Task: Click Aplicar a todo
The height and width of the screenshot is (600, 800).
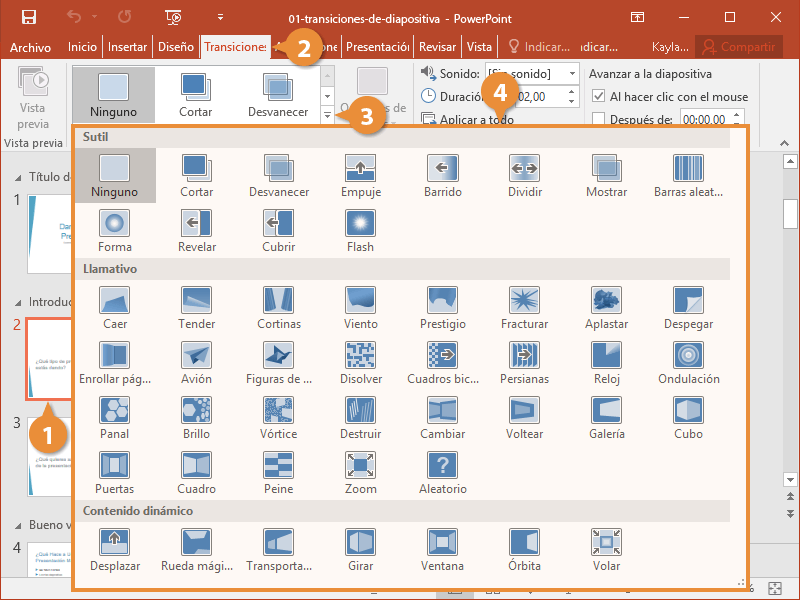Action: [x=468, y=119]
